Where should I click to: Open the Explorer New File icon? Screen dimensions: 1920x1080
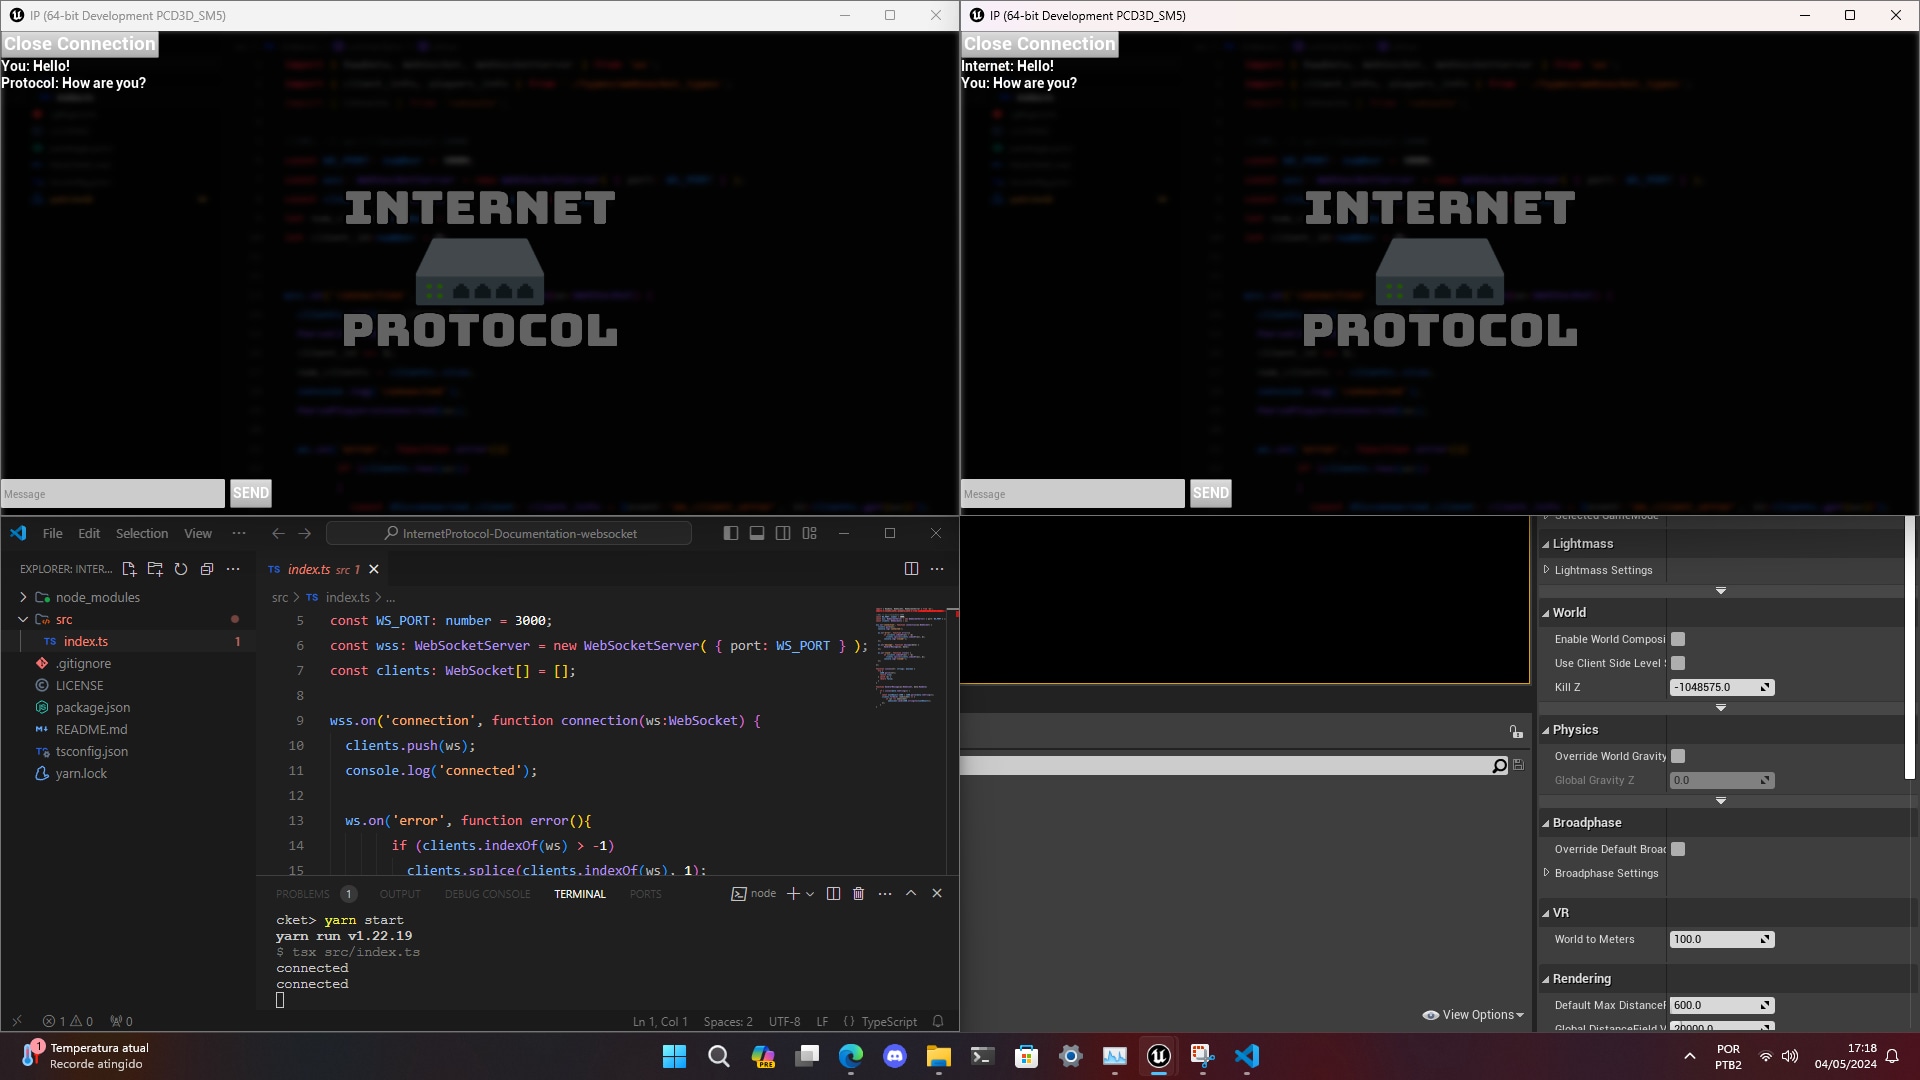click(129, 568)
